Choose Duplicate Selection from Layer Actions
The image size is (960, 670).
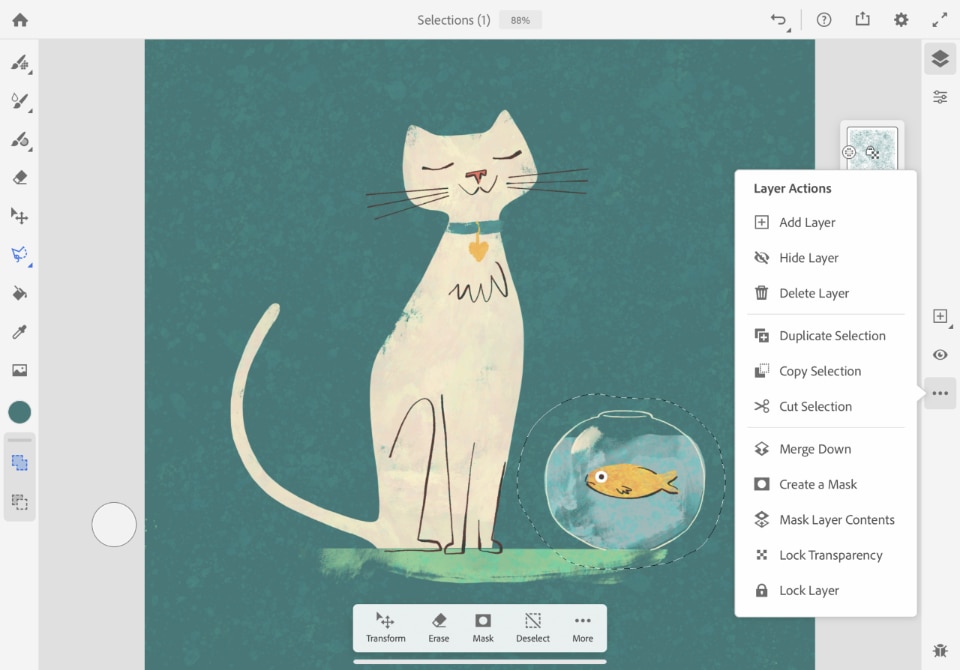[831, 336]
